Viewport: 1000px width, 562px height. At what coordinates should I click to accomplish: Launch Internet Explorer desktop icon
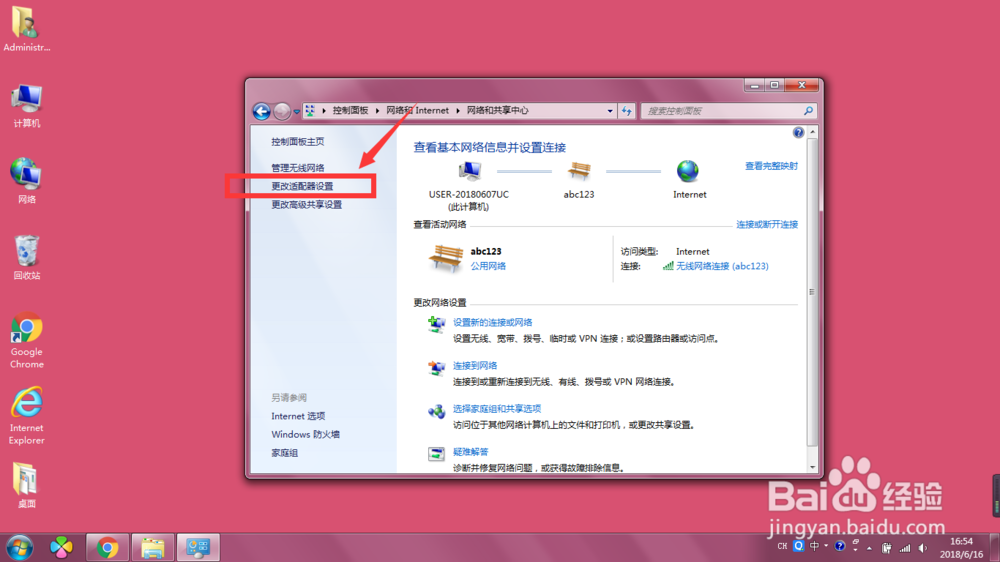coord(26,416)
